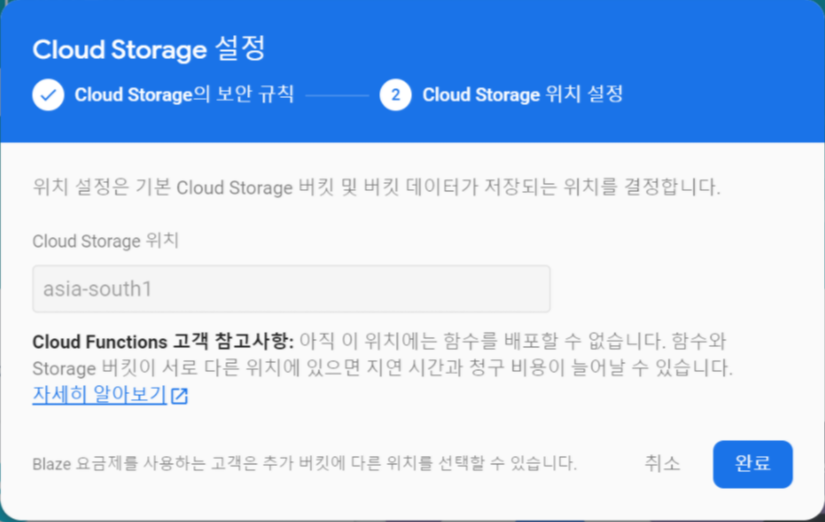Click the bold Cloud Functions 고객 참고사항 heading
This screenshot has width=825, height=522.
click(163, 342)
